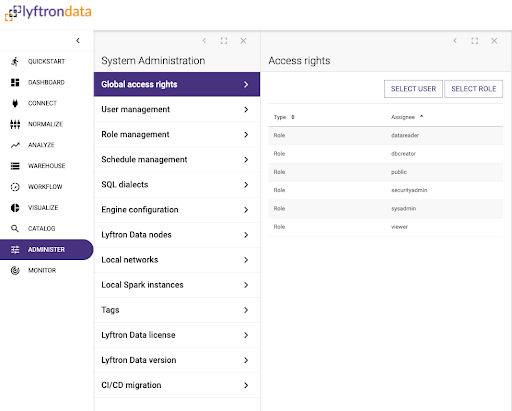
Task: Click the Analyze trend-line icon
Action: [x=15, y=145]
